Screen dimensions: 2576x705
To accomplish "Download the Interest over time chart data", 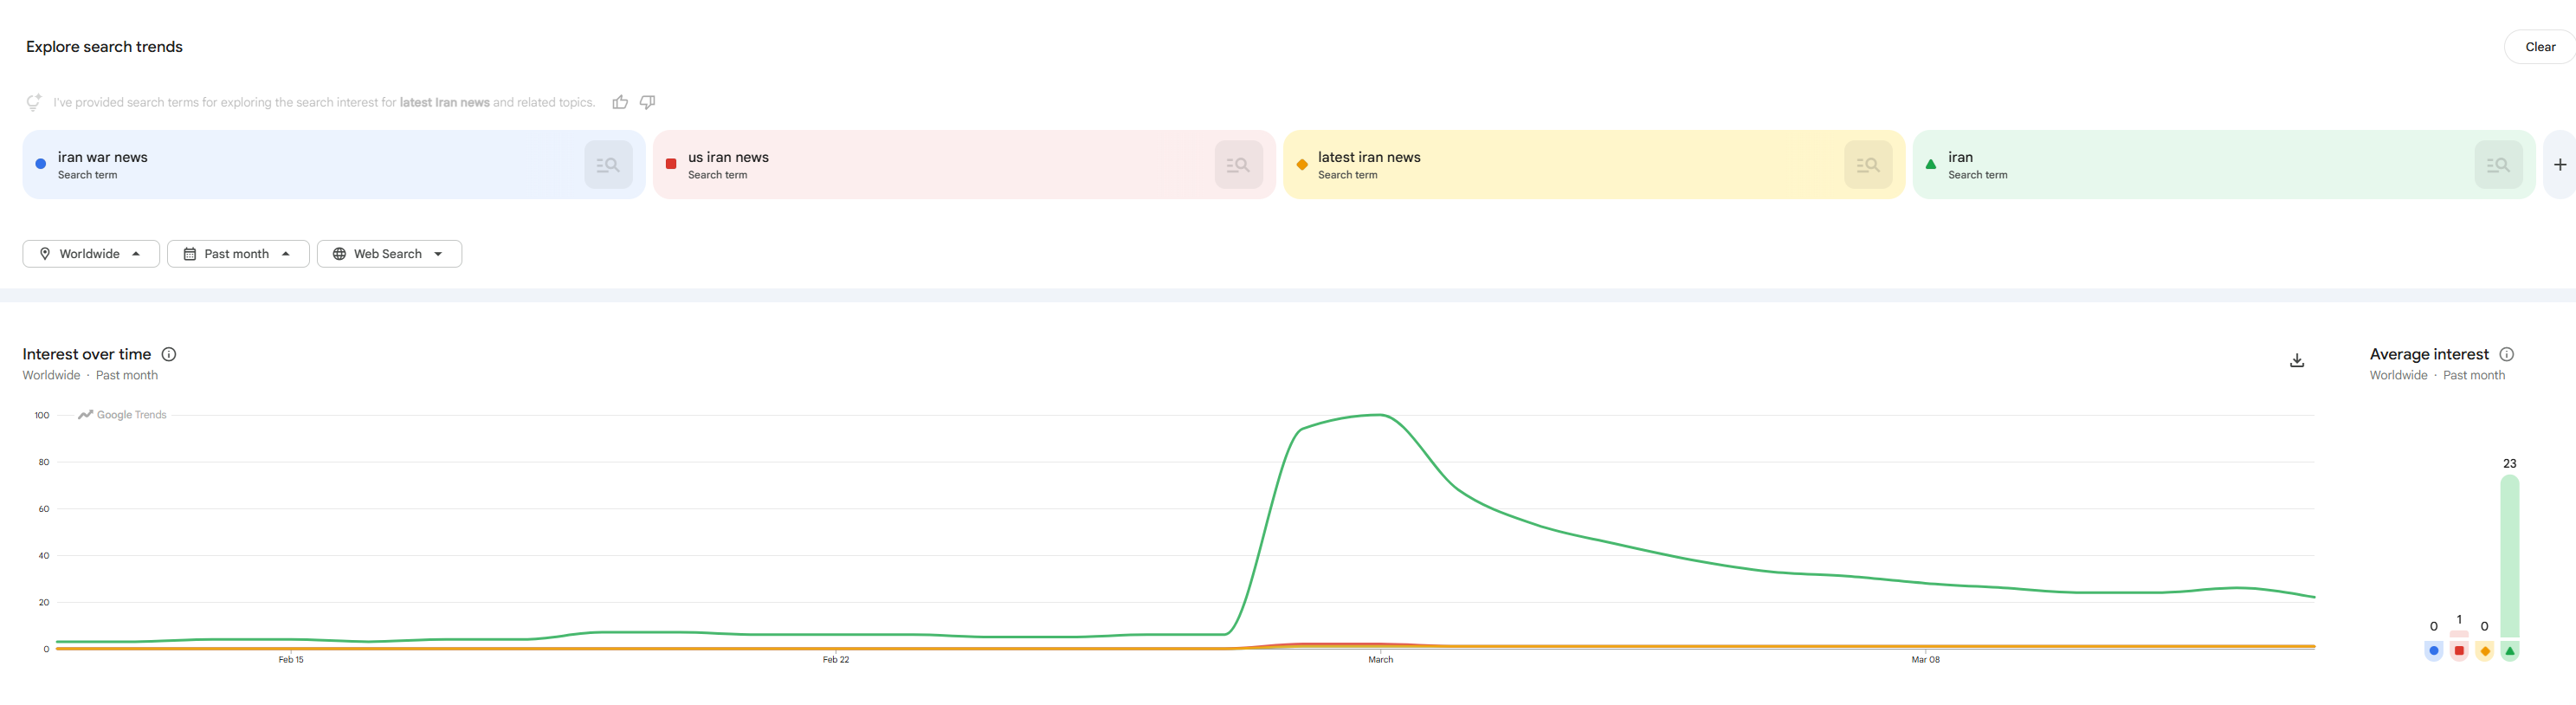I will tap(2296, 361).
